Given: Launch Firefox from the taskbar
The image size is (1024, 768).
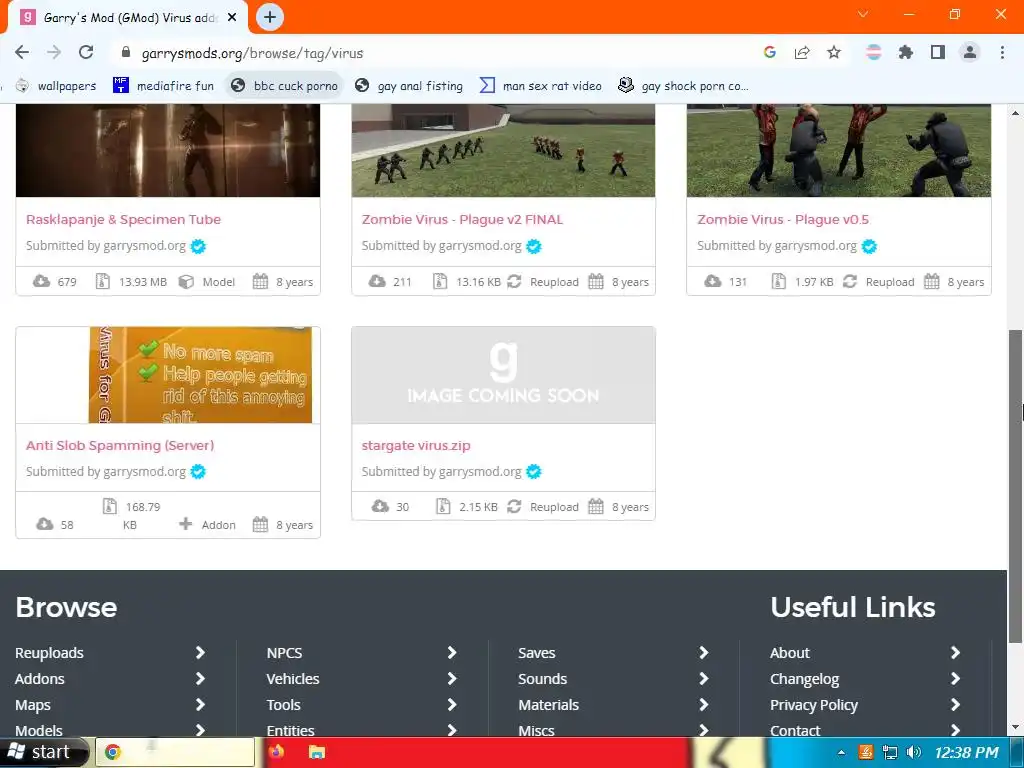Looking at the screenshot, I should pyautogui.click(x=276, y=752).
